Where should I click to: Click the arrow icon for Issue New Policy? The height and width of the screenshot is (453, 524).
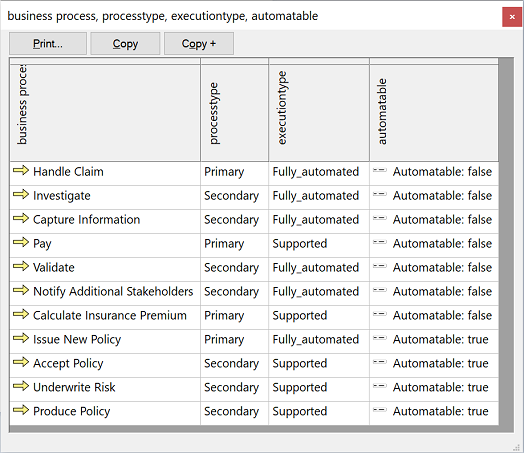21,338
